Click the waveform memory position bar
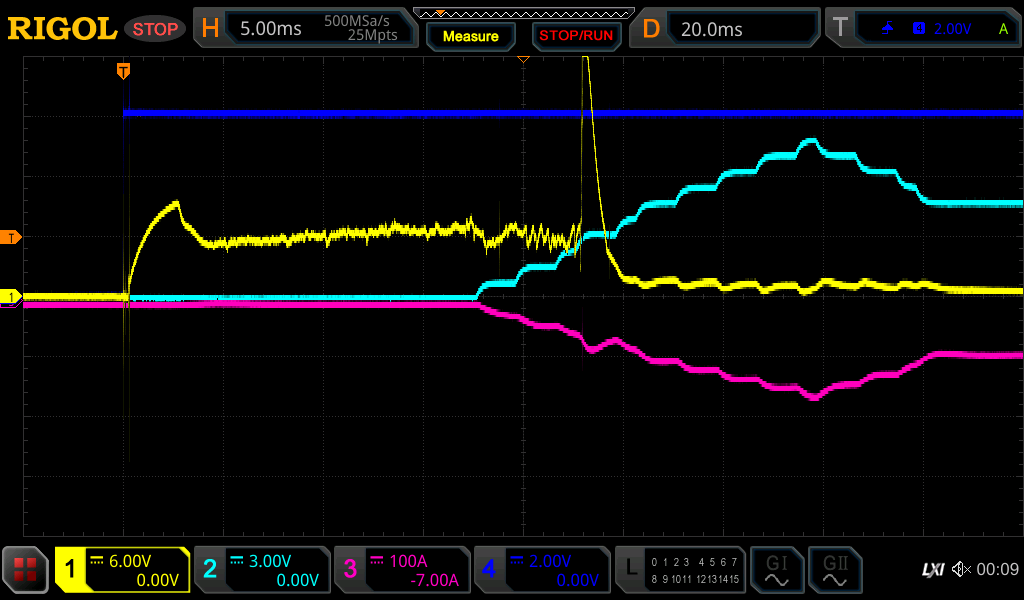 click(x=522, y=13)
